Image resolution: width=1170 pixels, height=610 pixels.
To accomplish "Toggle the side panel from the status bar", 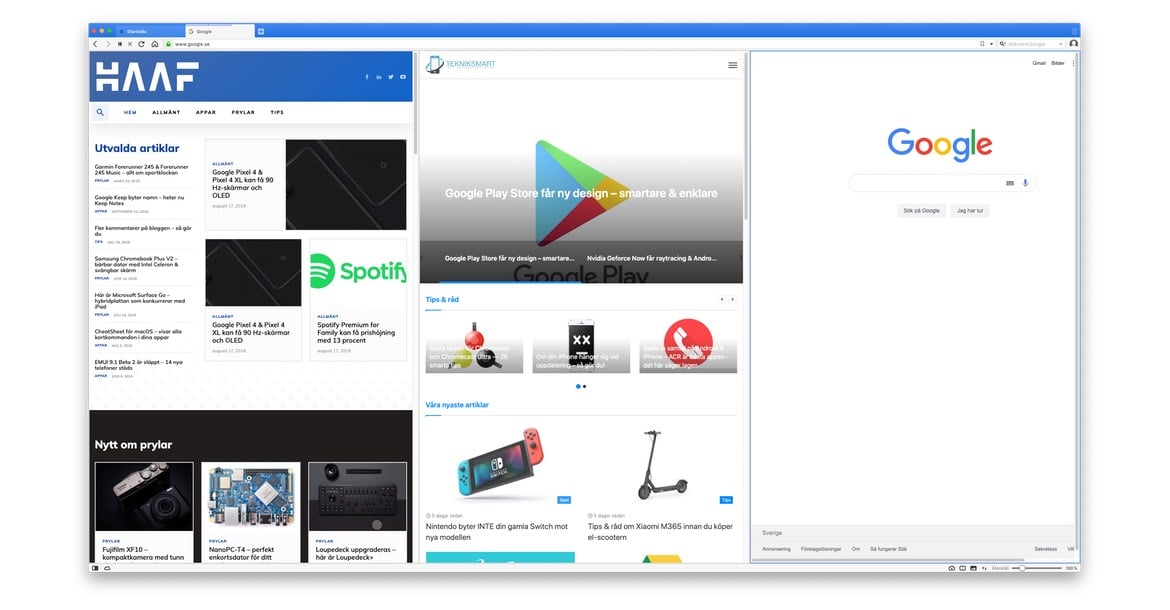I will coord(96,568).
